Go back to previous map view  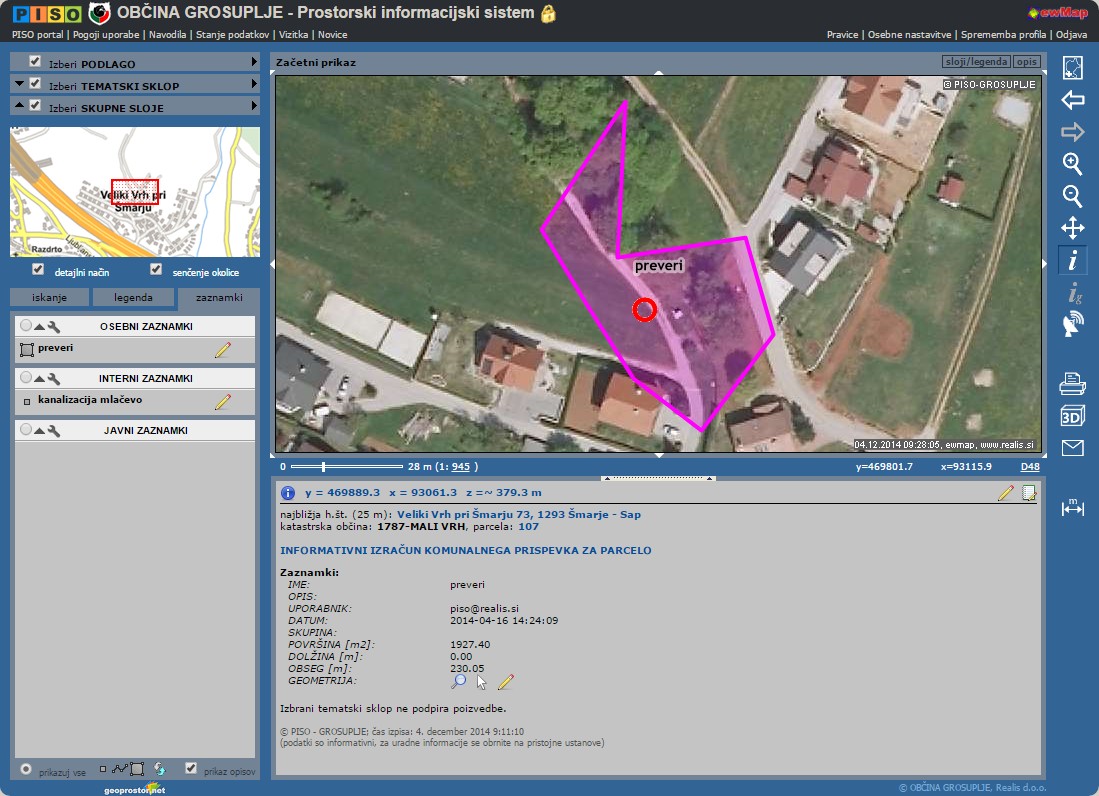click(x=1072, y=100)
